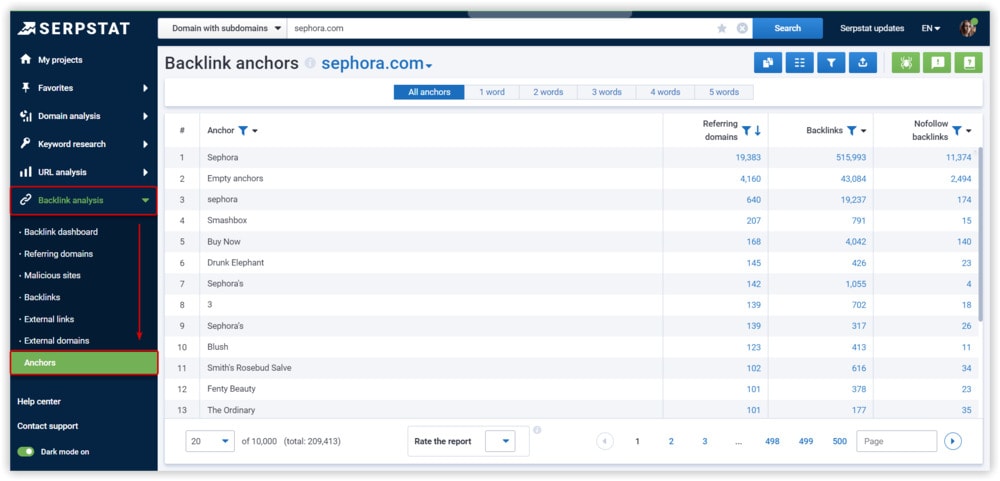Expand the Favorites submenu arrow
1000x481 pixels.
click(x=145, y=88)
